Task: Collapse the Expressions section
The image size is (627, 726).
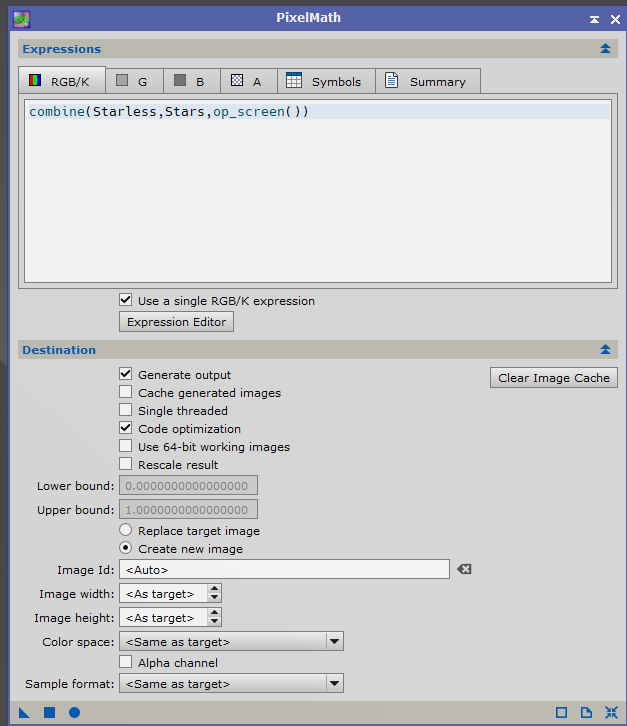Action: [605, 49]
